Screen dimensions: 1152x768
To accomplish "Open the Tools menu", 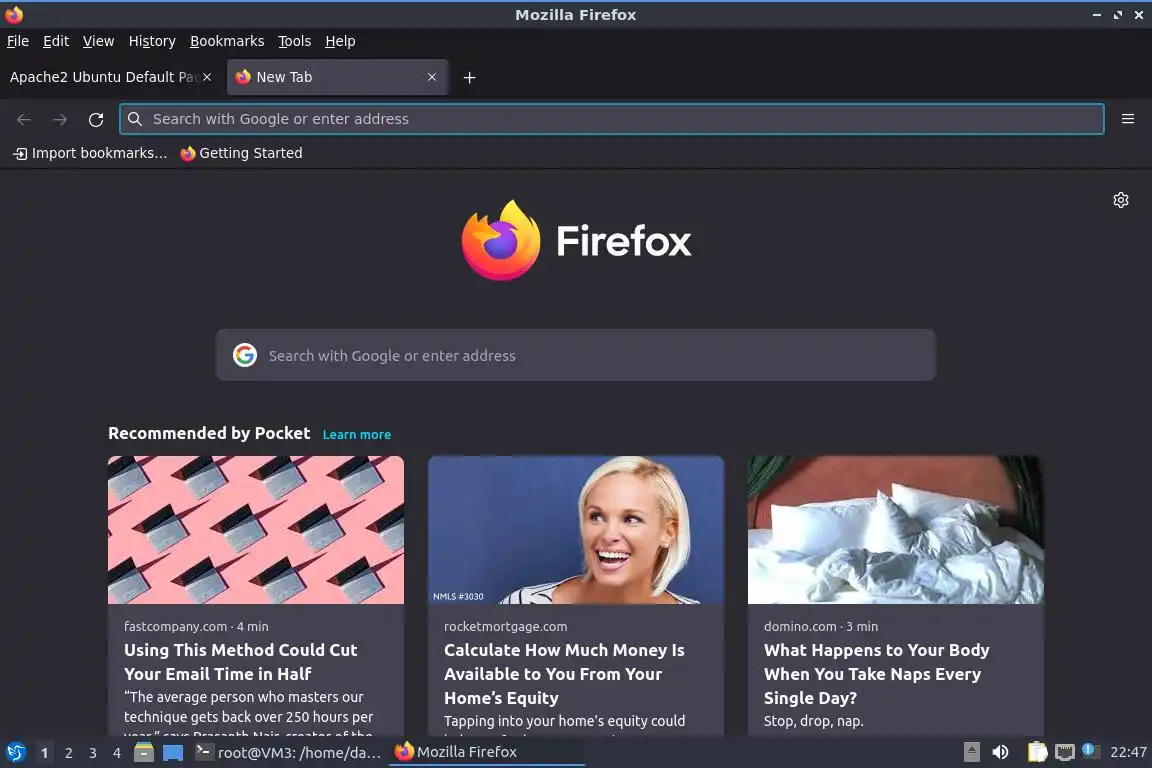I will tap(295, 41).
